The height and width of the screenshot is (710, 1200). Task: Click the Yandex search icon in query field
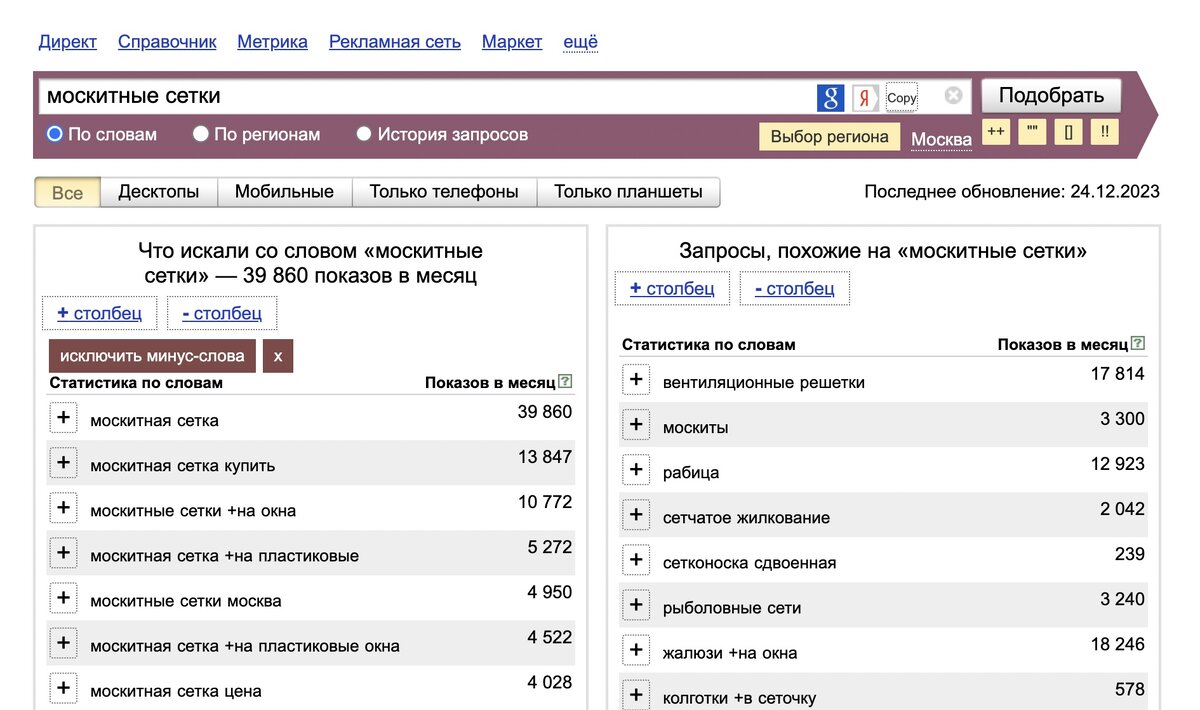tap(865, 97)
